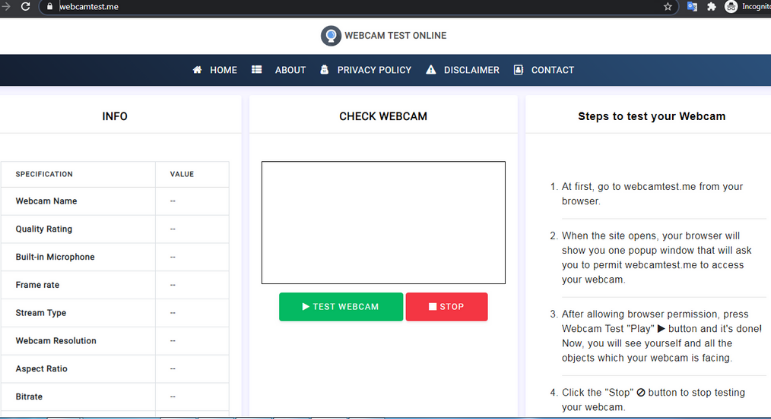Select the Aspect Ratio row label
This screenshot has width=771, height=419.
point(41,369)
